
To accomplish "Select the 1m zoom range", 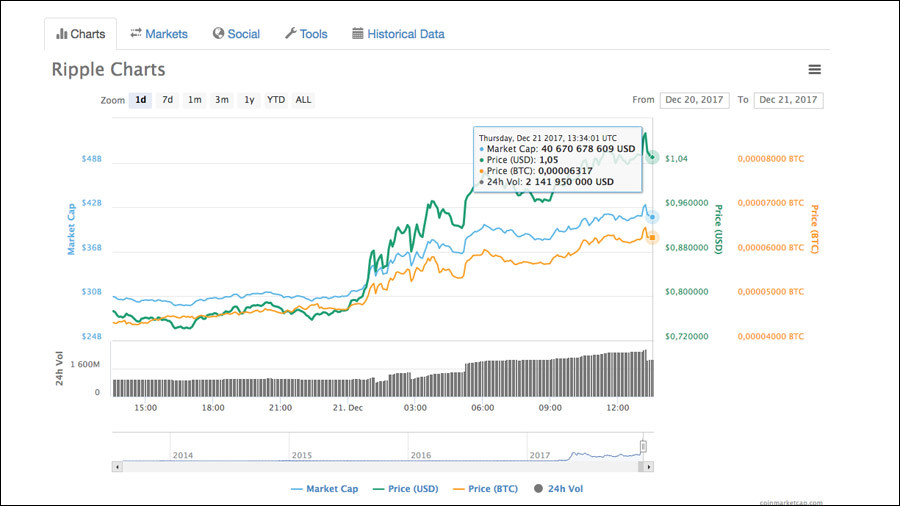I will click(x=195, y=100).
